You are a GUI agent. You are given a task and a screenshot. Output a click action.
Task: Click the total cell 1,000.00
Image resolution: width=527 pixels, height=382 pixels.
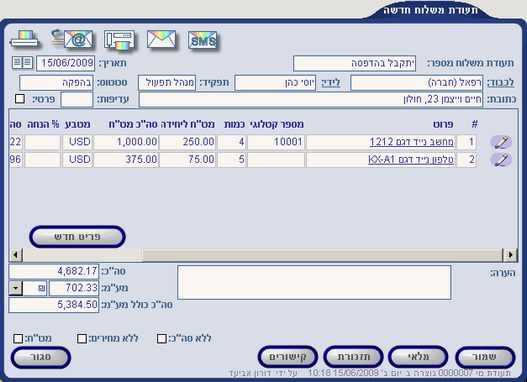tap(126, 142)
